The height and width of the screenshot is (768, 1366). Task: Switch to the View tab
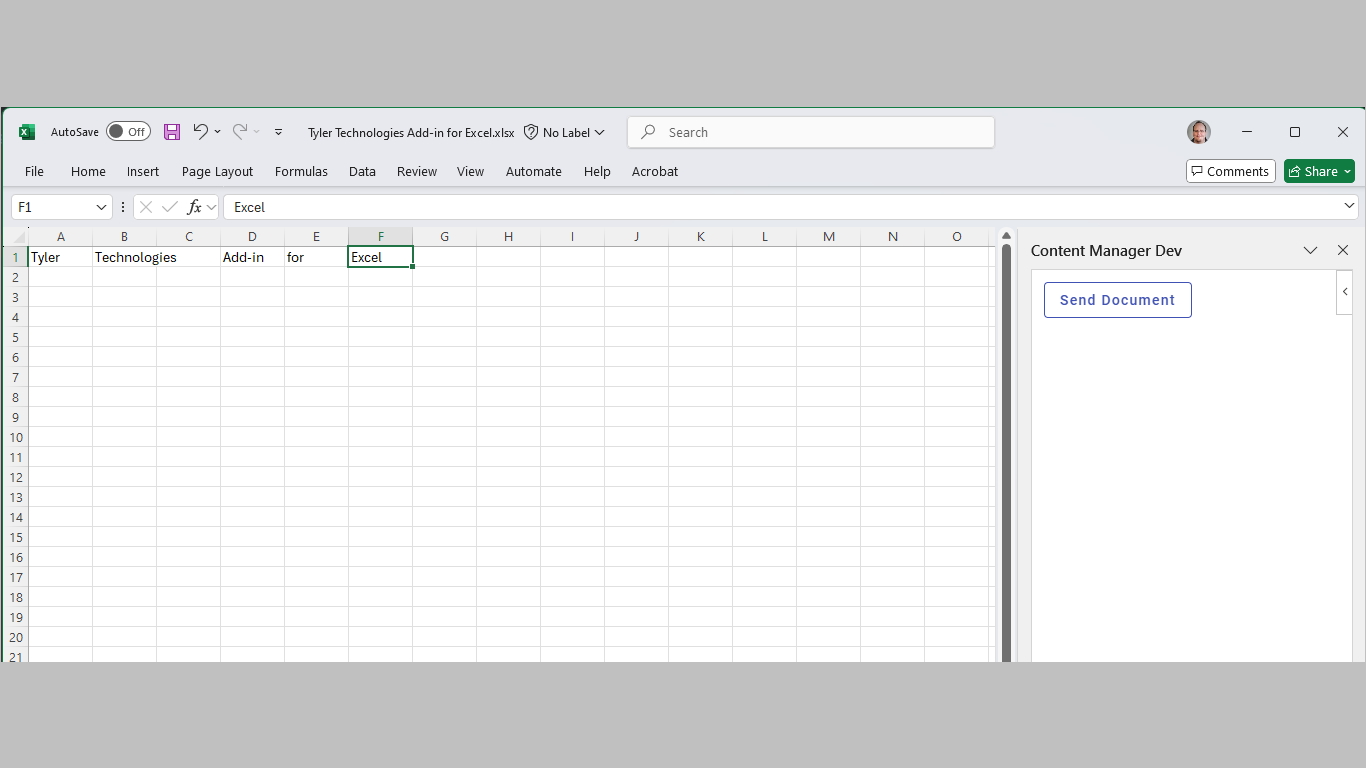coord(470,171)
